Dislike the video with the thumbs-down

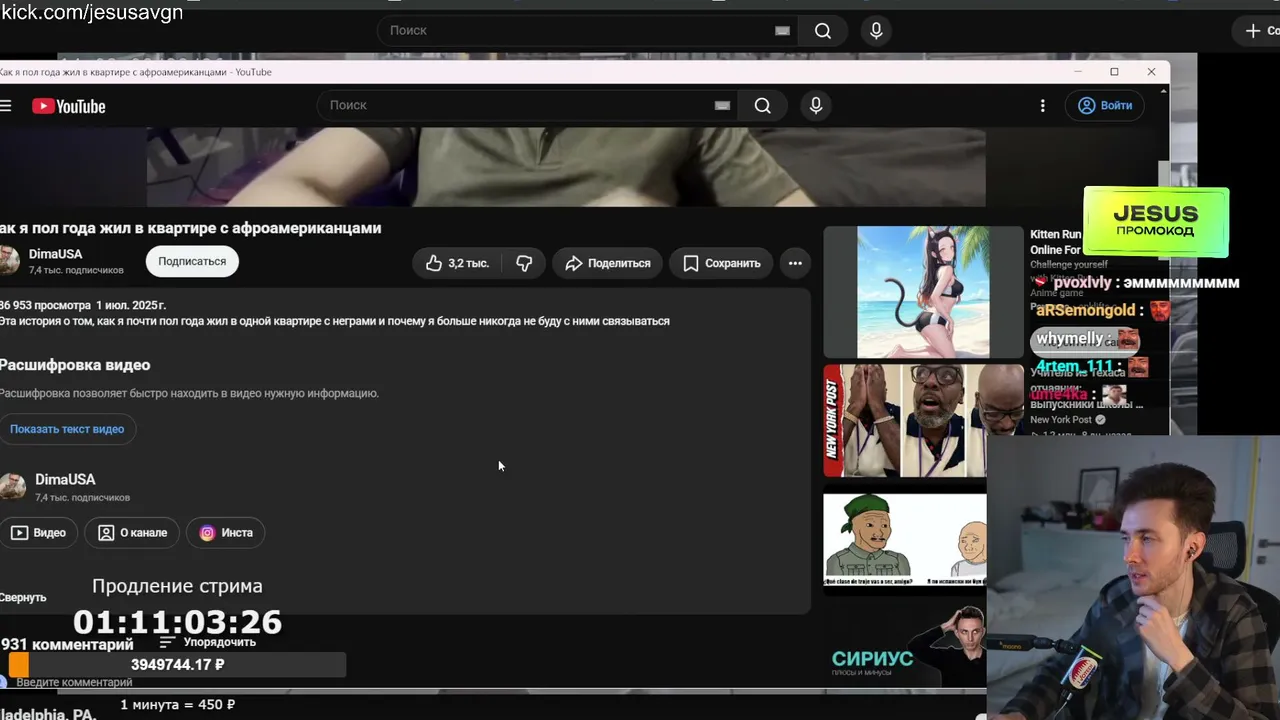[524, 263]
